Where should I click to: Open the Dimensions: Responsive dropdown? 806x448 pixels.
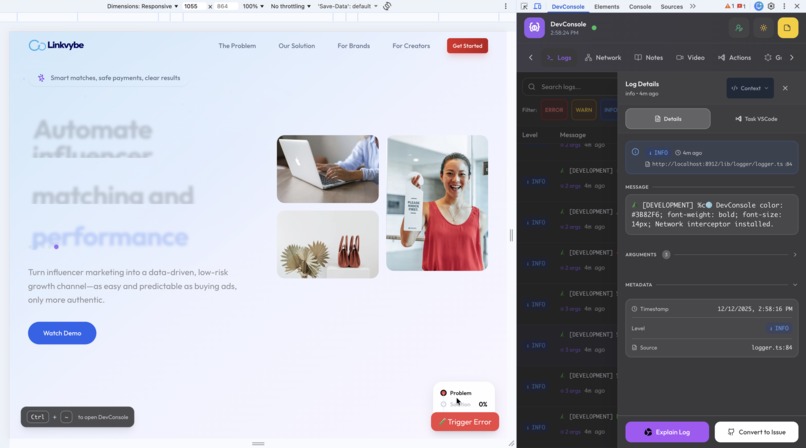click(142, 6)
